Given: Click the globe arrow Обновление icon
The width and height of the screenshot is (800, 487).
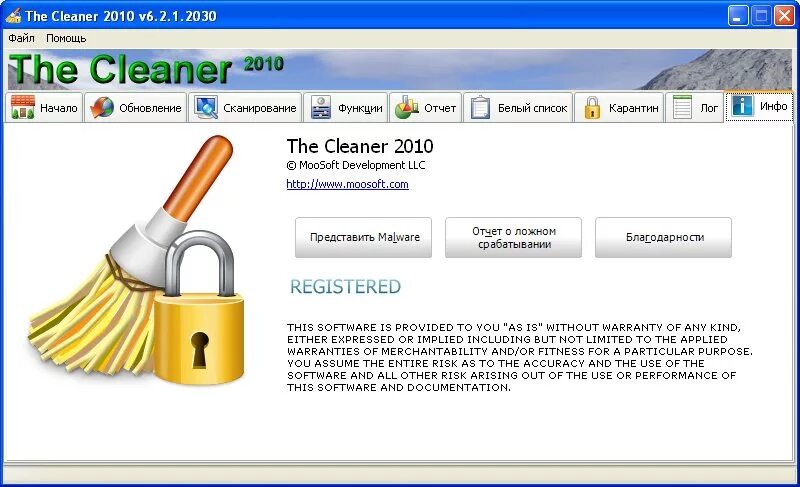Looking at the screenshot, I should point(102,108).
